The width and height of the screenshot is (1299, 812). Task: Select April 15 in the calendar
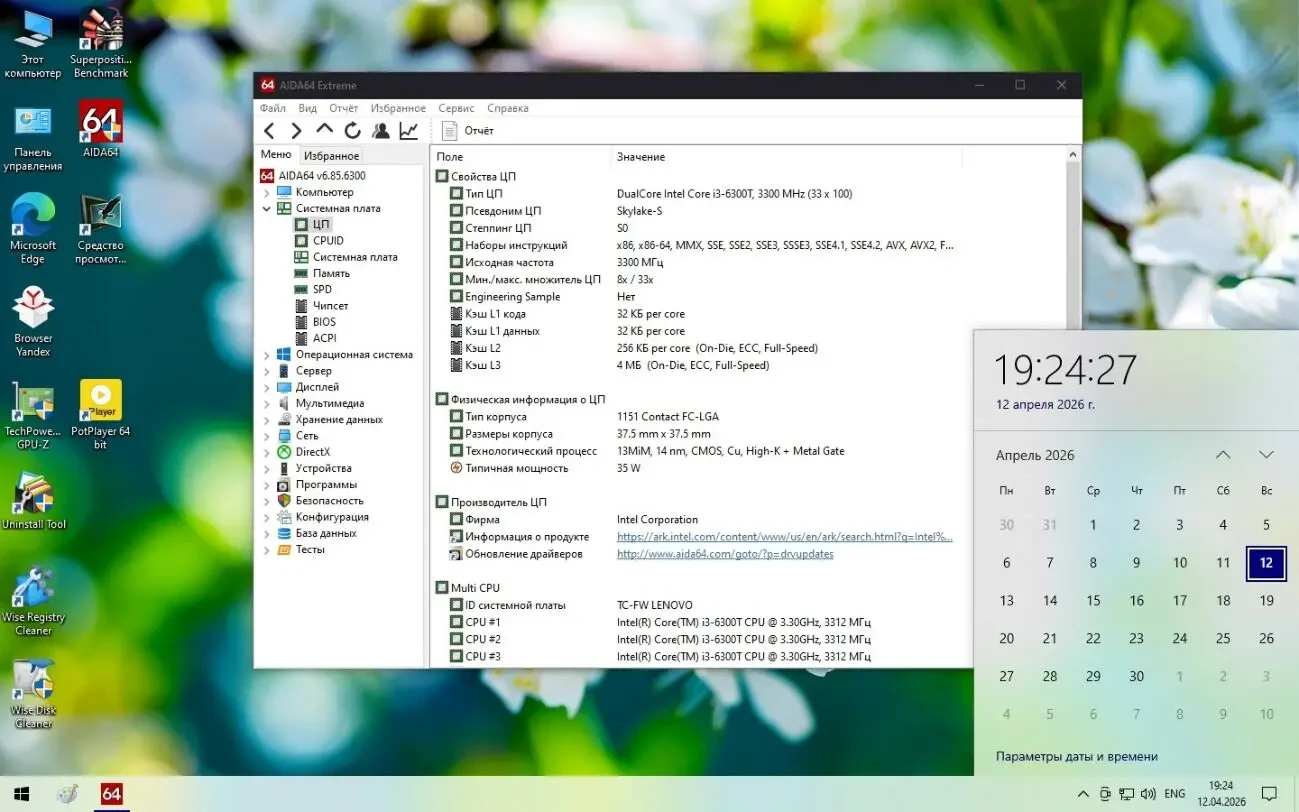point(1093,600)
